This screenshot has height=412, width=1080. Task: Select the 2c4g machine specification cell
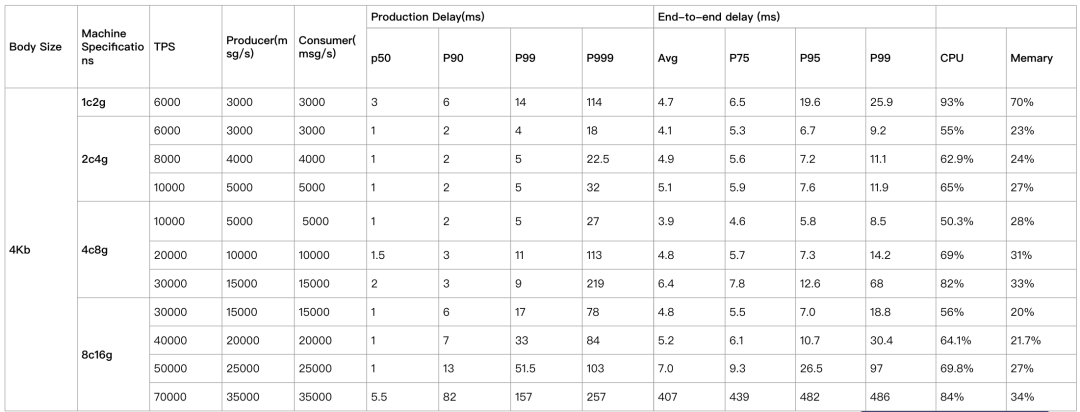tap(113, 159)
